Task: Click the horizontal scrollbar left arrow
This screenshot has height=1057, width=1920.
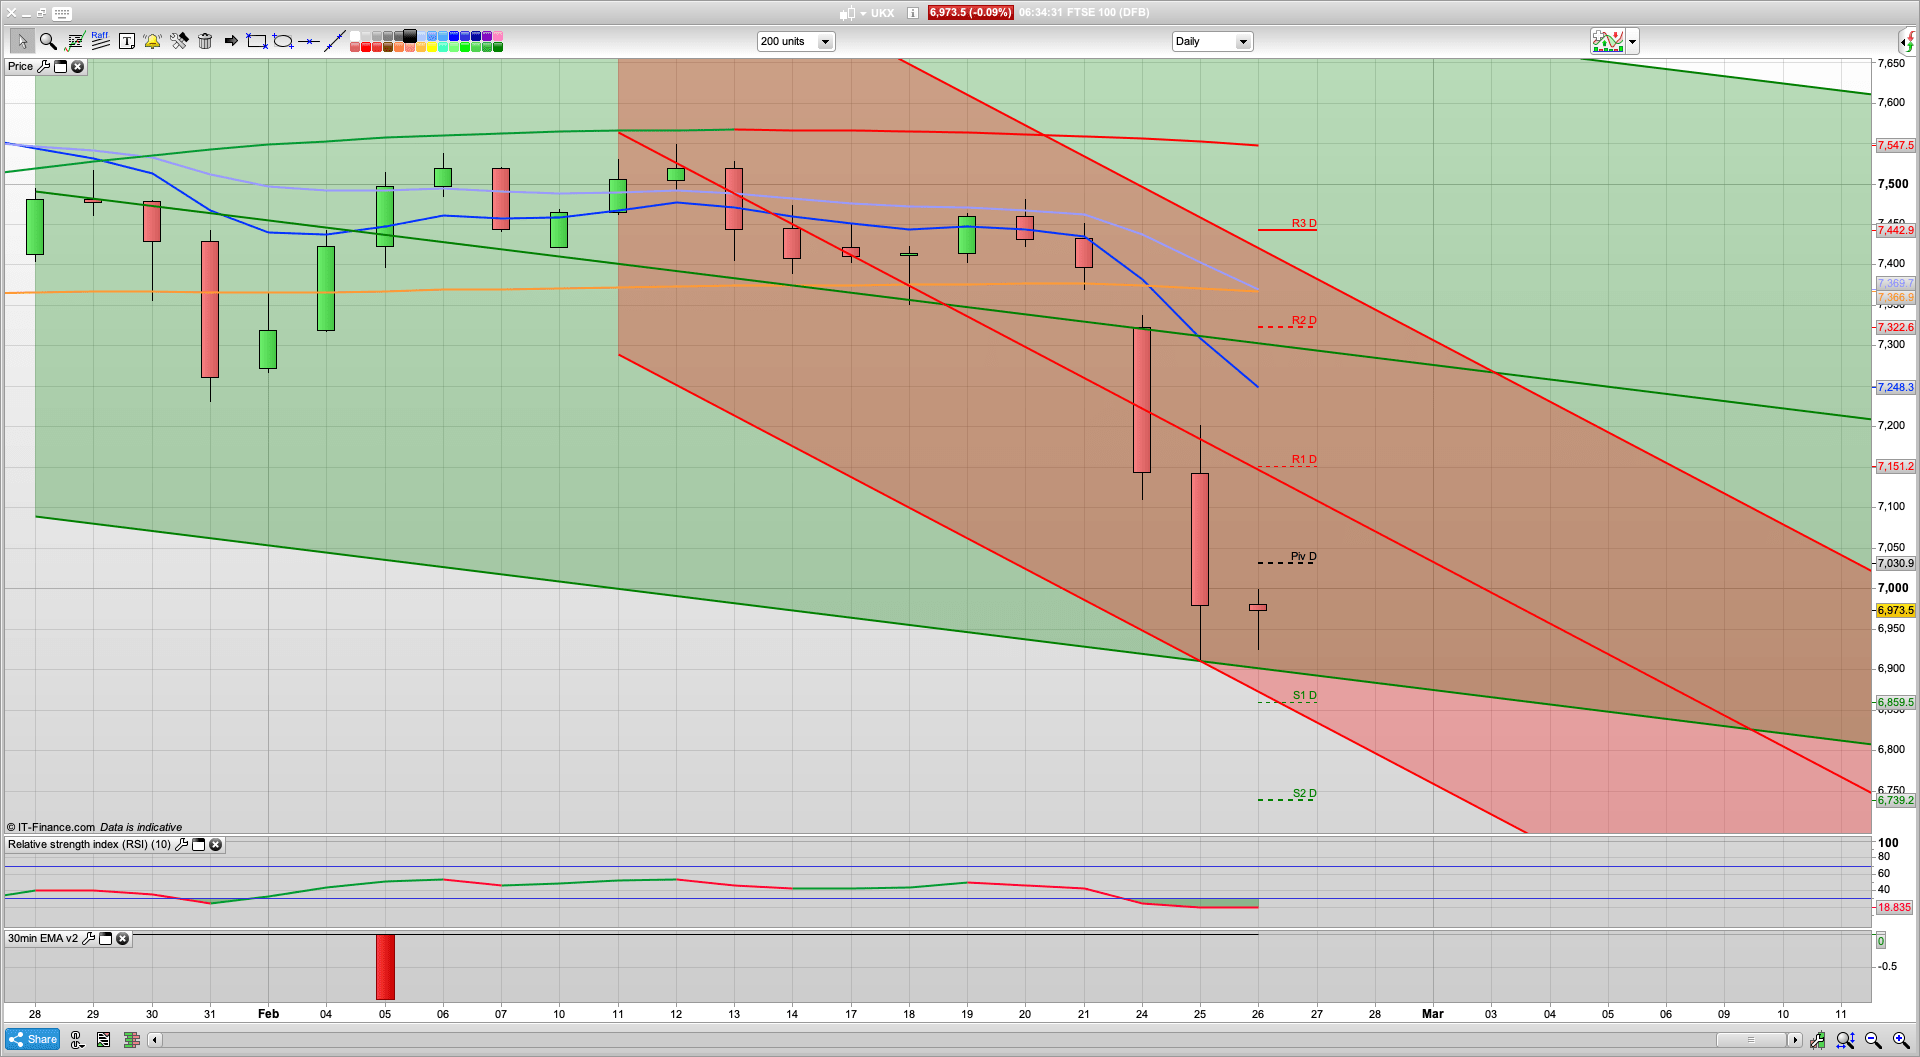Action: coord(154,1040)
